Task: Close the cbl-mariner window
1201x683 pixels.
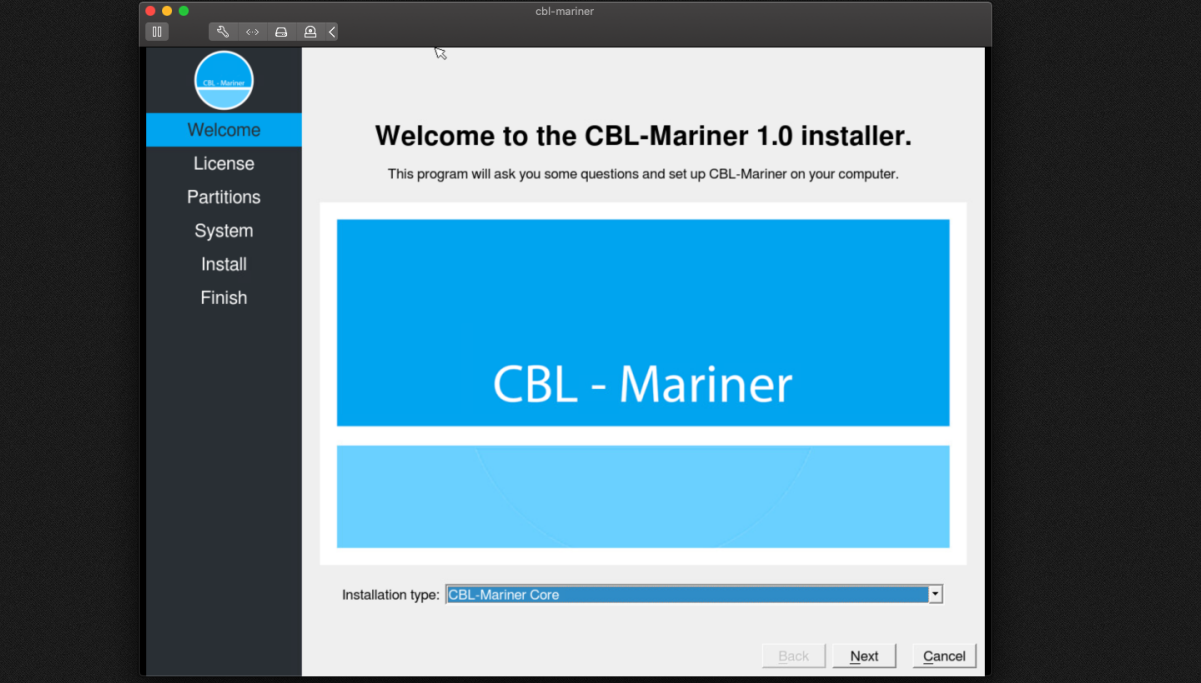Action: pyautogui.click(x=151, y=11)
